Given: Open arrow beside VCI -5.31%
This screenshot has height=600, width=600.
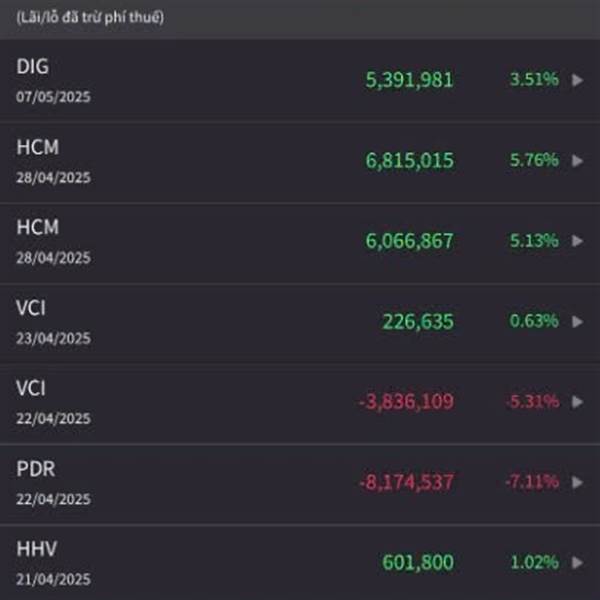Looking at the screenshot, I should (577, 402).
